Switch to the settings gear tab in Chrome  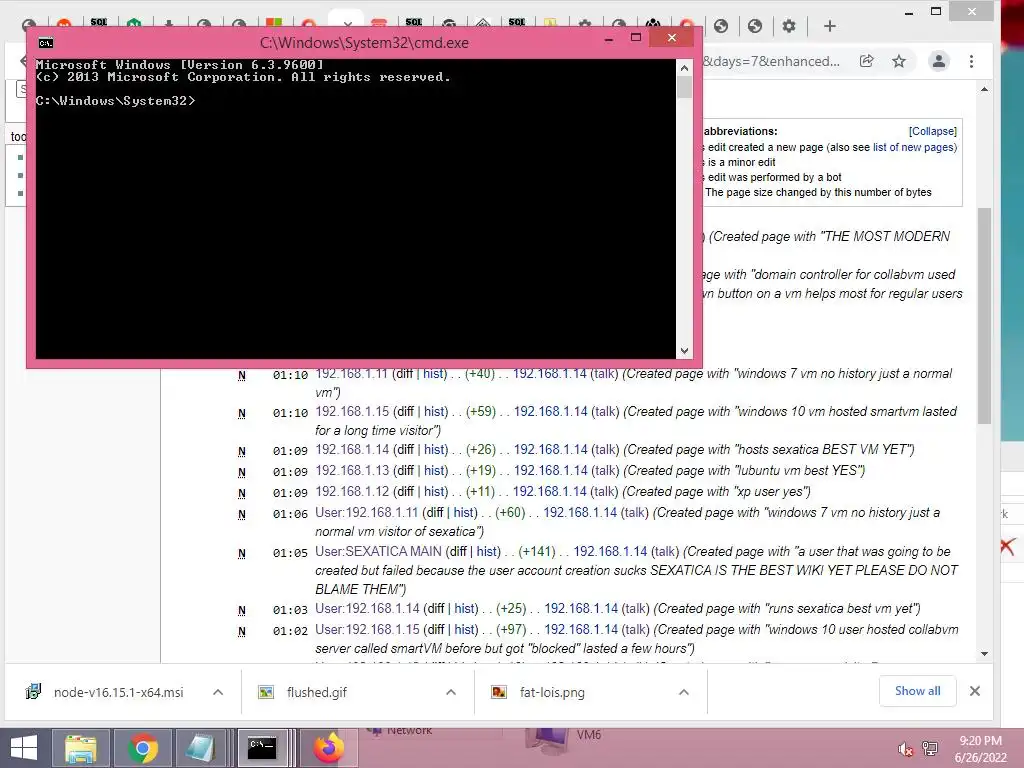(x=789, y=26)
